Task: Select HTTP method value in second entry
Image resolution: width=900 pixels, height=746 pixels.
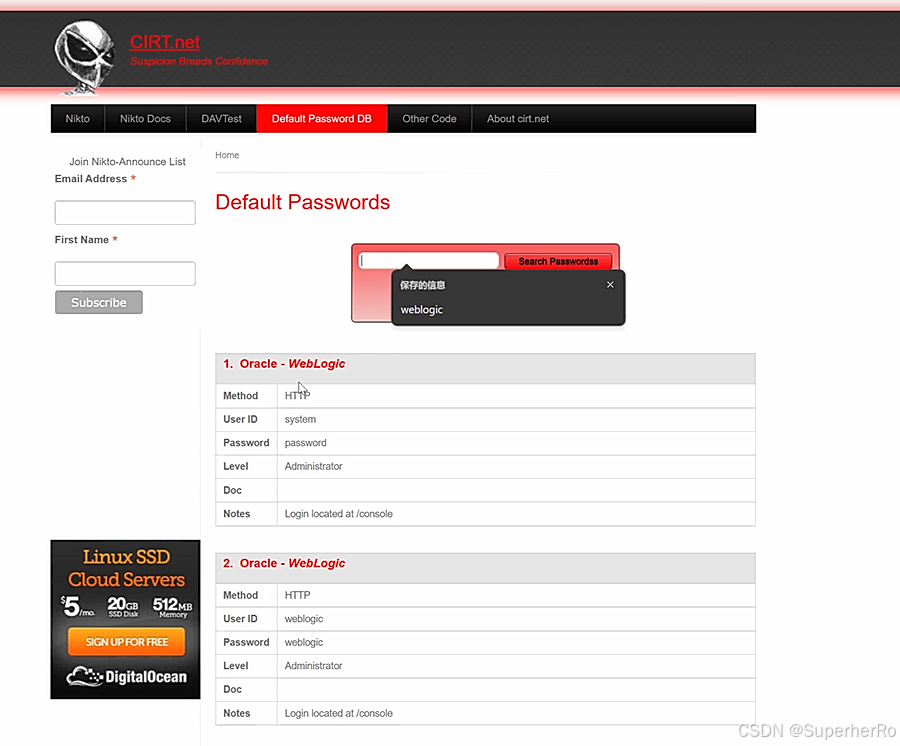Action: 297,596
